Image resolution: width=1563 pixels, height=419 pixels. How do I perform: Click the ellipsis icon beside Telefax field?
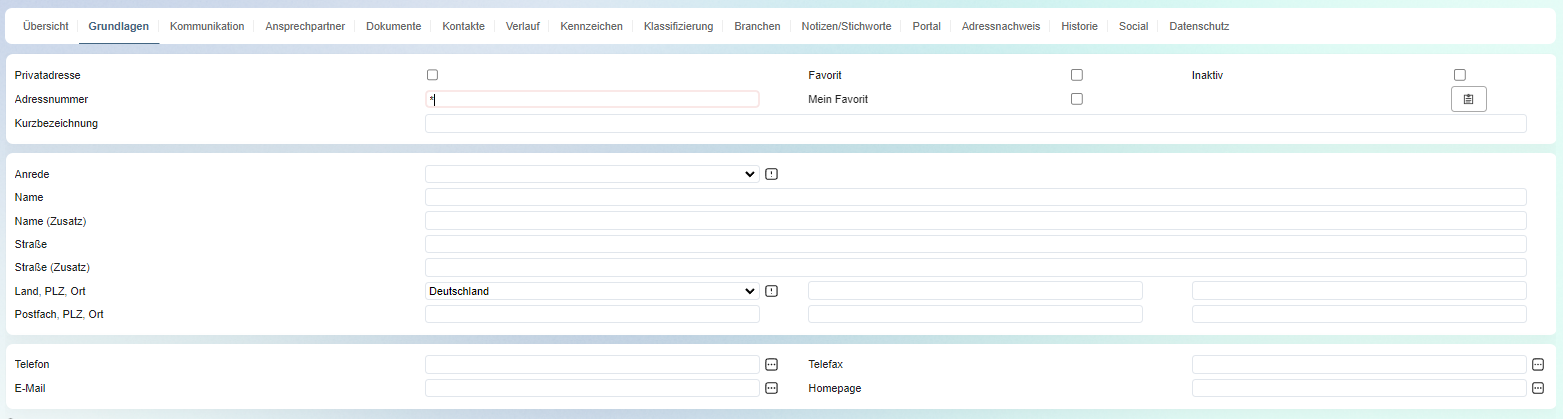[1538, 365]
